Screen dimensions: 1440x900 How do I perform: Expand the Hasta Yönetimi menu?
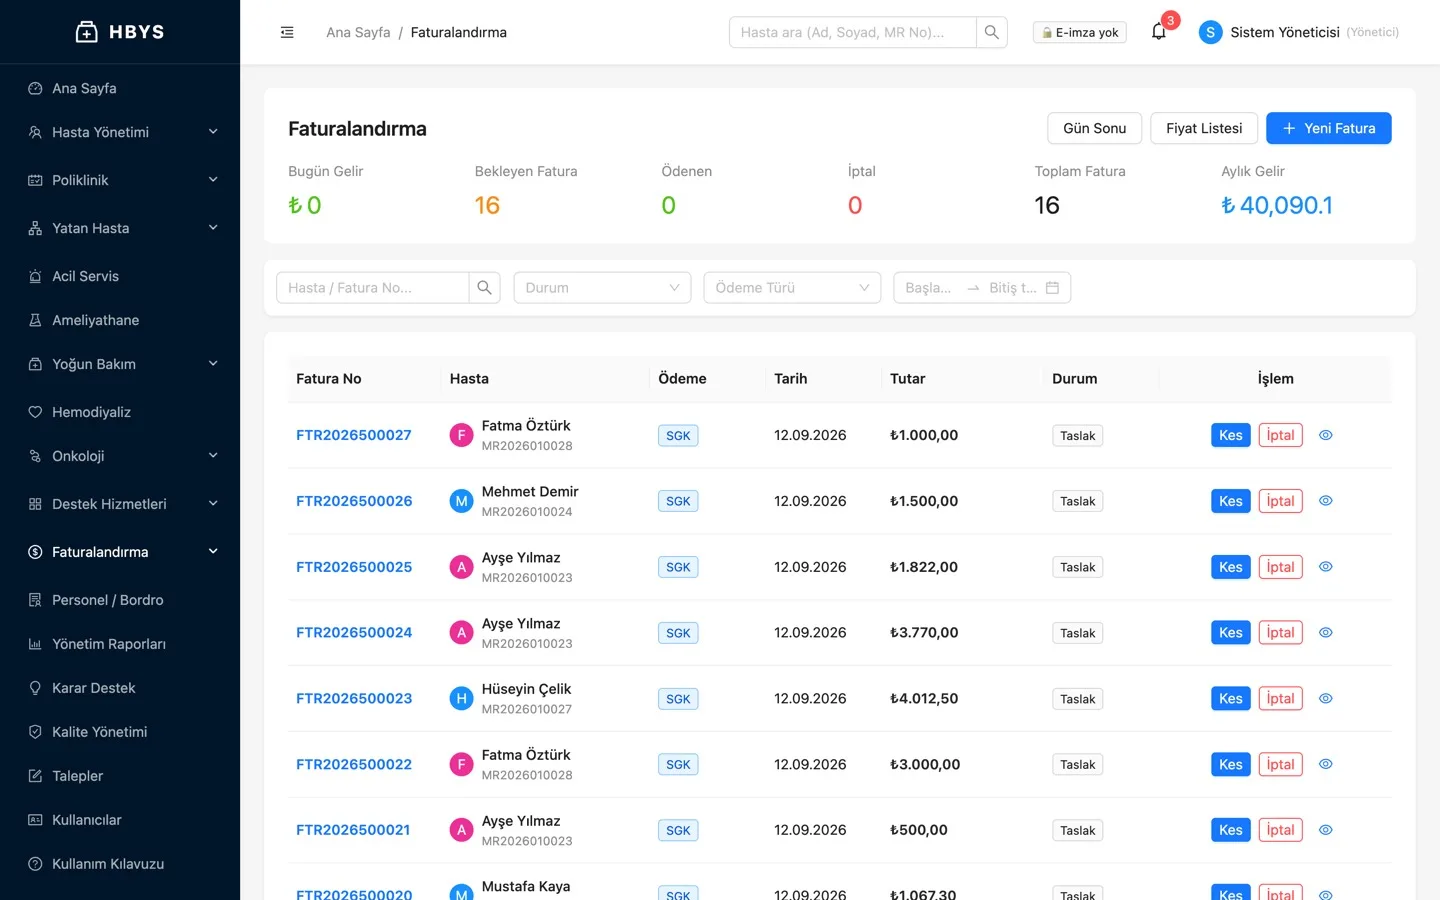[120, 132]
